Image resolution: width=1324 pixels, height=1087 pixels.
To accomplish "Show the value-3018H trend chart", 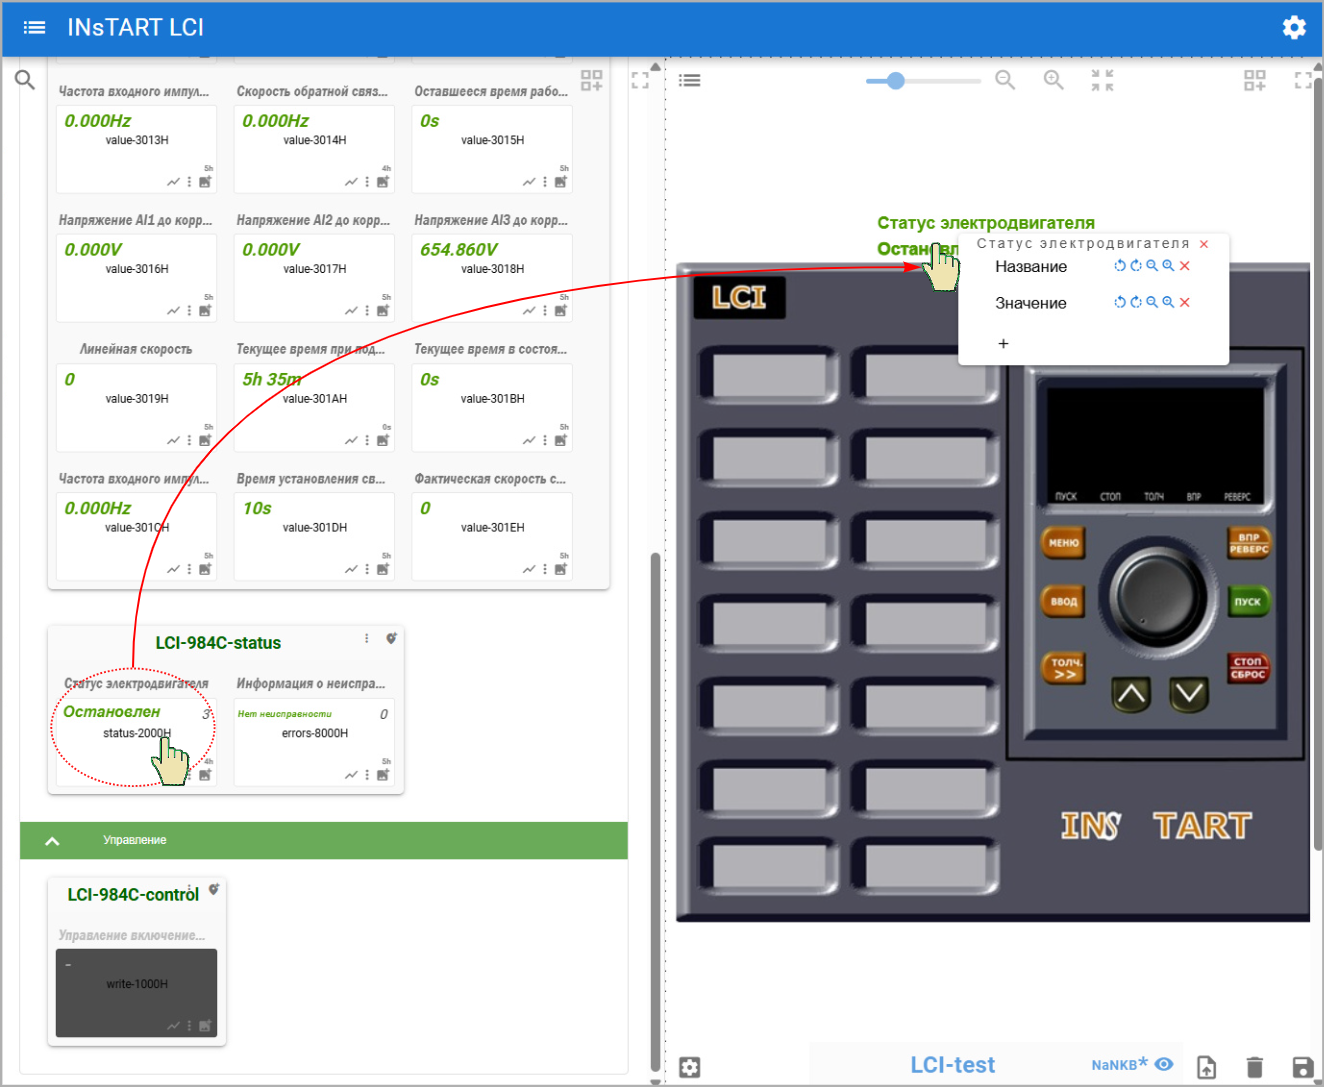I will coord(529,311).
